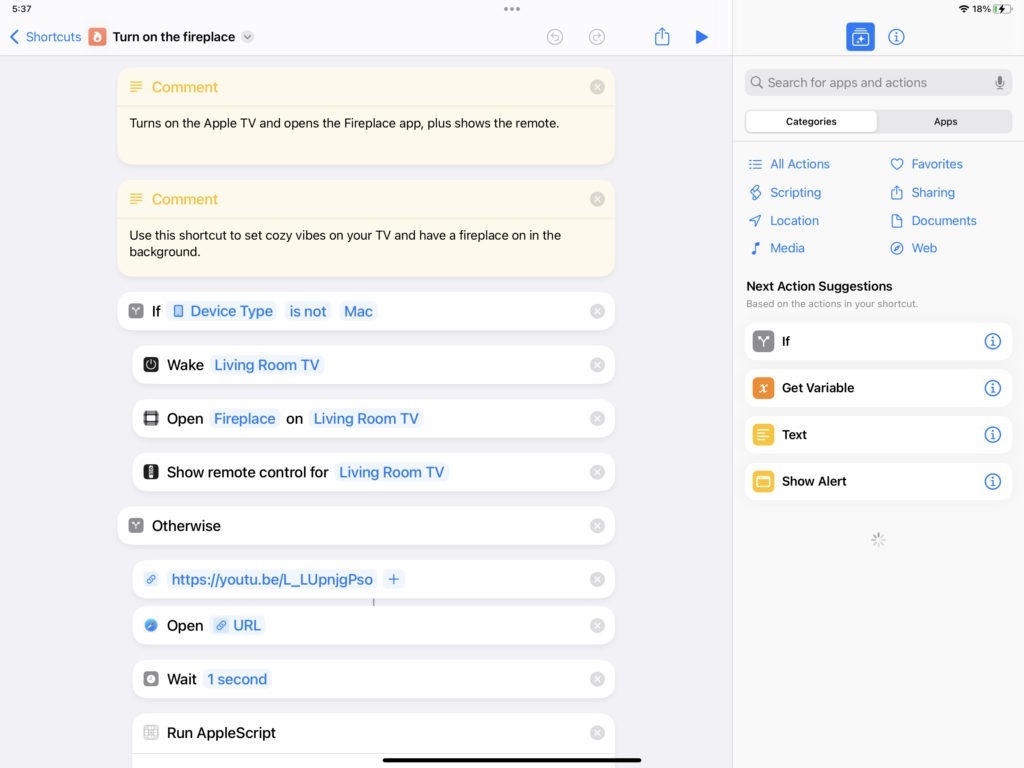Undo the last edit
Image resolution: width=1024 pixels, height=768 pixels.
[x=554, y=37]
